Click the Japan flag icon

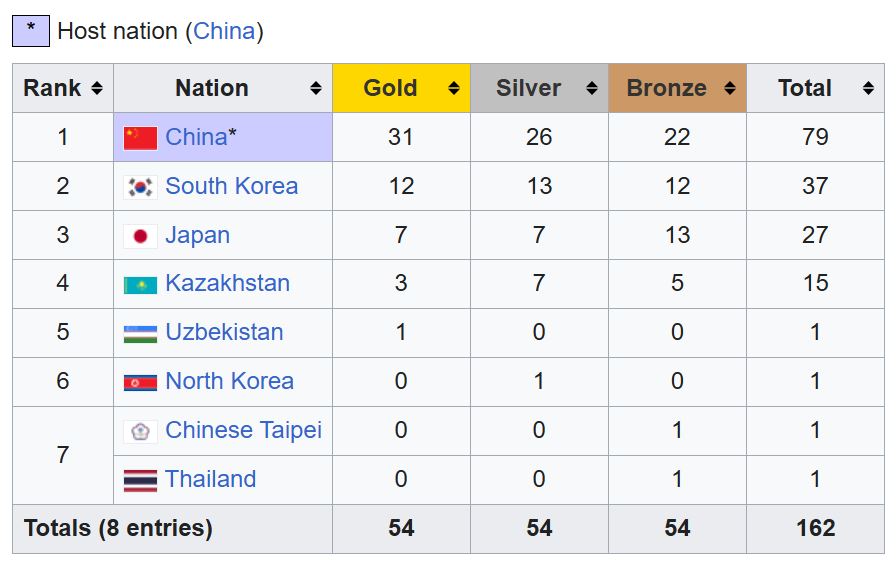click(140, 236)
